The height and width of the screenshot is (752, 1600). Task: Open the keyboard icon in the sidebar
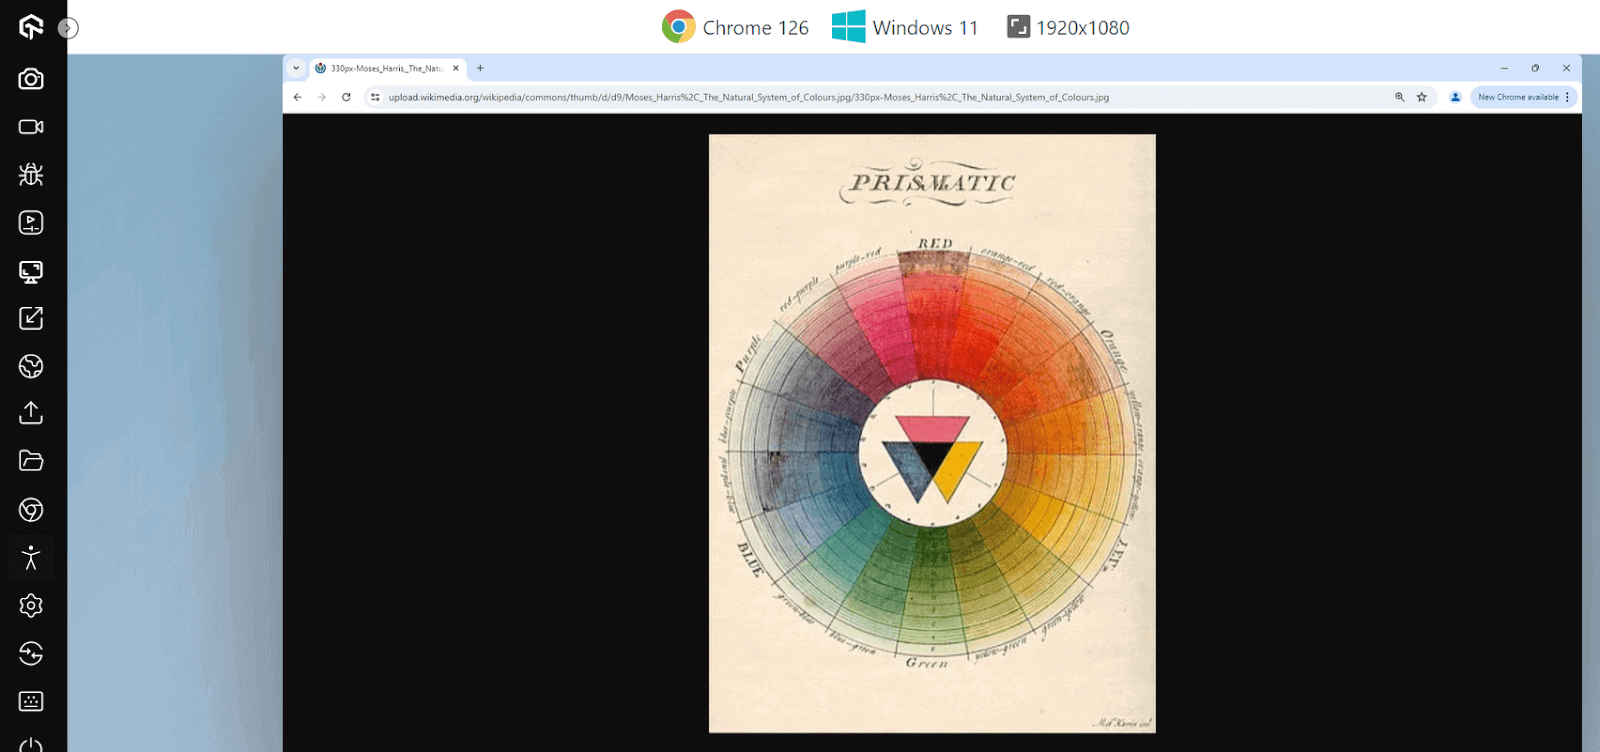(31, 701)
